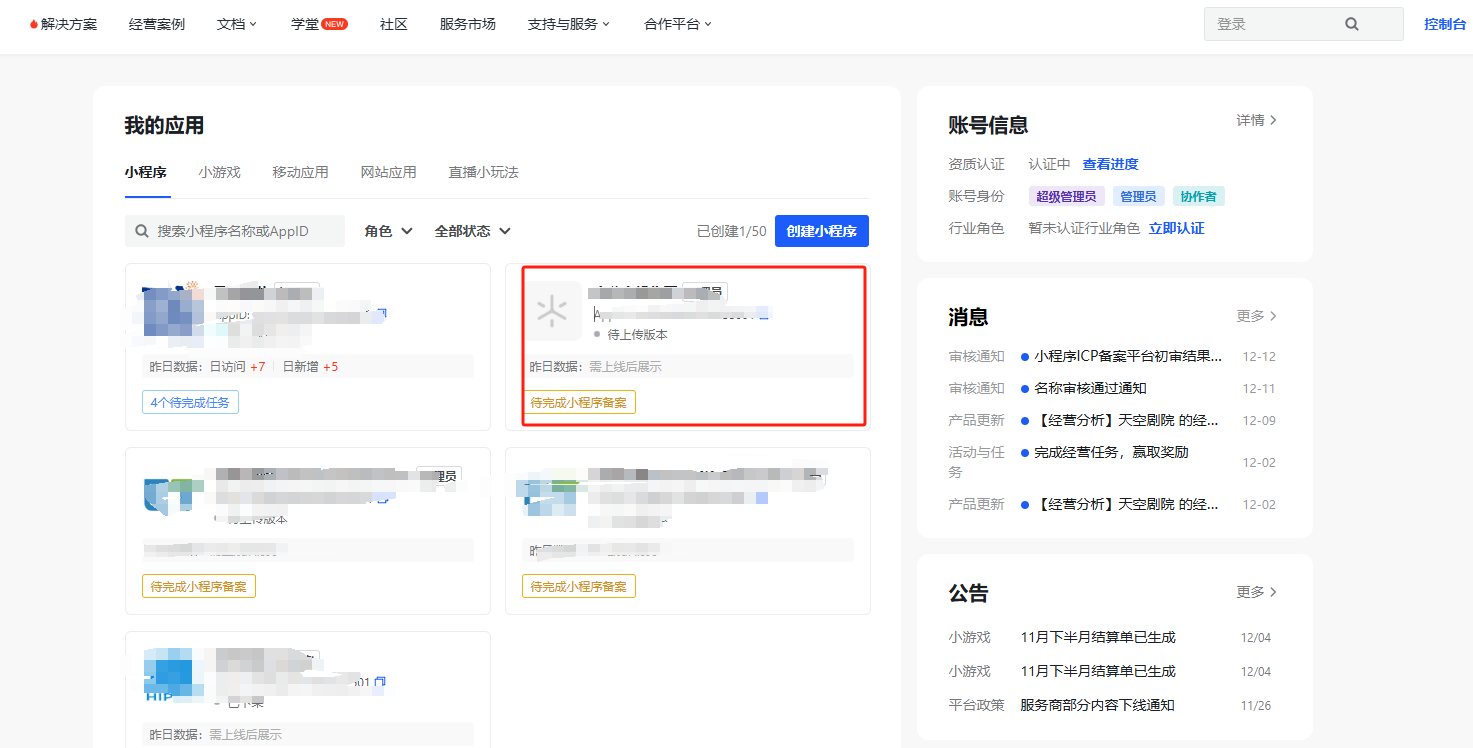Click the 4个待完成任务 tag
The image size is (1473, 748).
[190, 403]
